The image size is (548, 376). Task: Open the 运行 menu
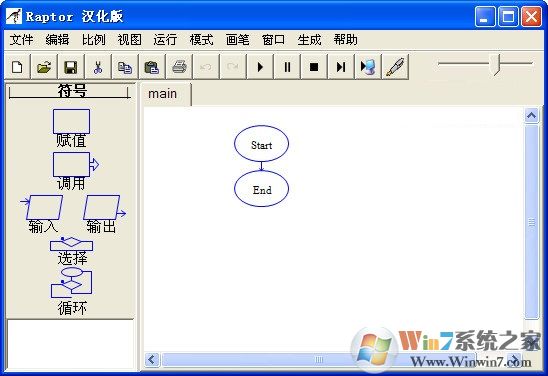click(x=165, y=39)
